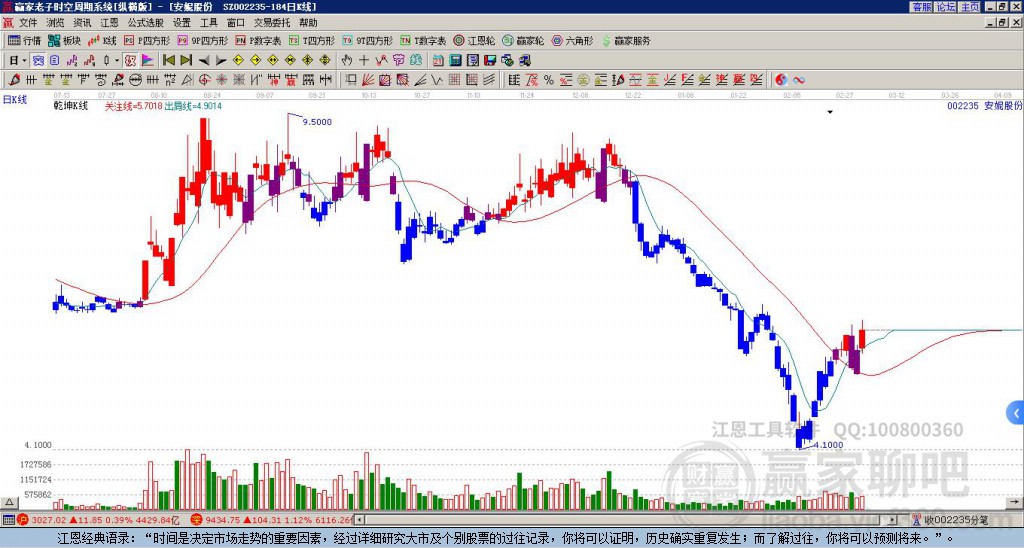Open the 六角形 hexagon tool
The image size is (1024, 548).
point(572,40)
